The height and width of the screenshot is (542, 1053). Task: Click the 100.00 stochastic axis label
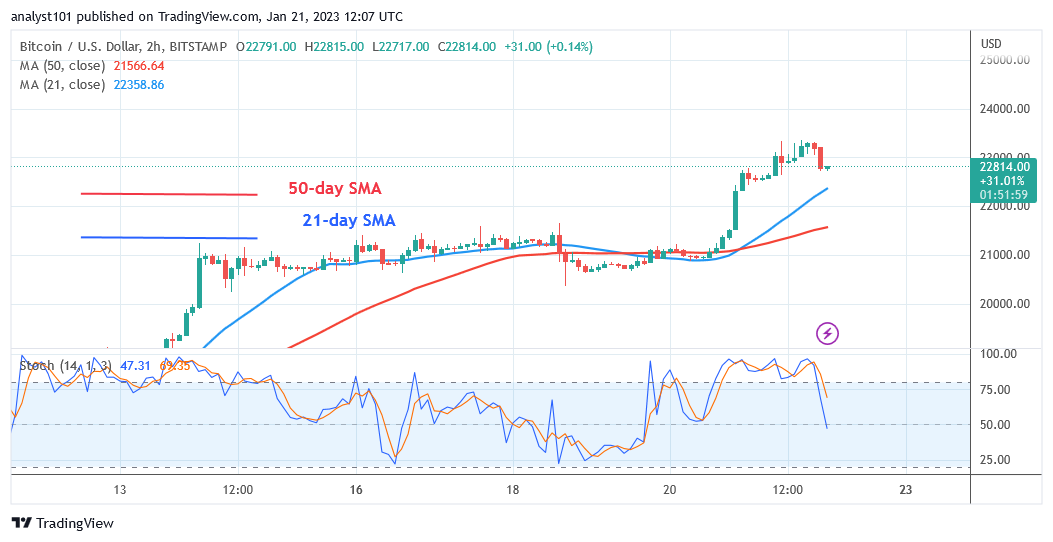coord(997,353)
